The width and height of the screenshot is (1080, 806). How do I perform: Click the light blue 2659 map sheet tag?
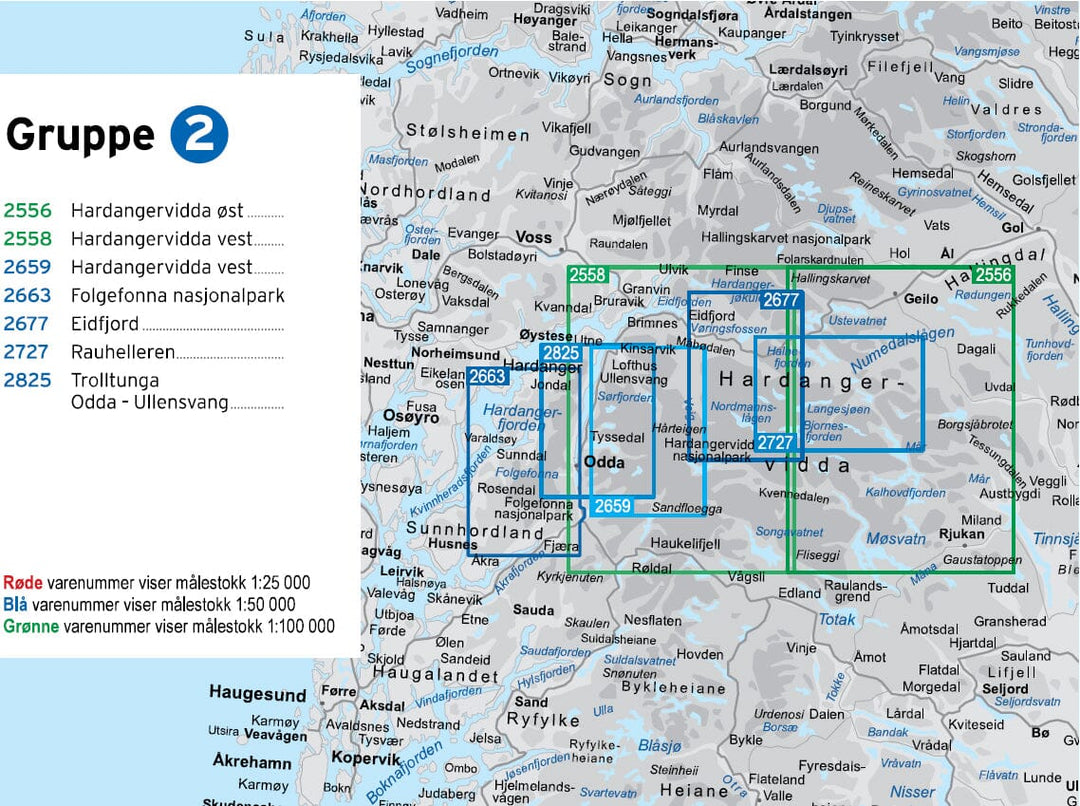click(612, 506)
